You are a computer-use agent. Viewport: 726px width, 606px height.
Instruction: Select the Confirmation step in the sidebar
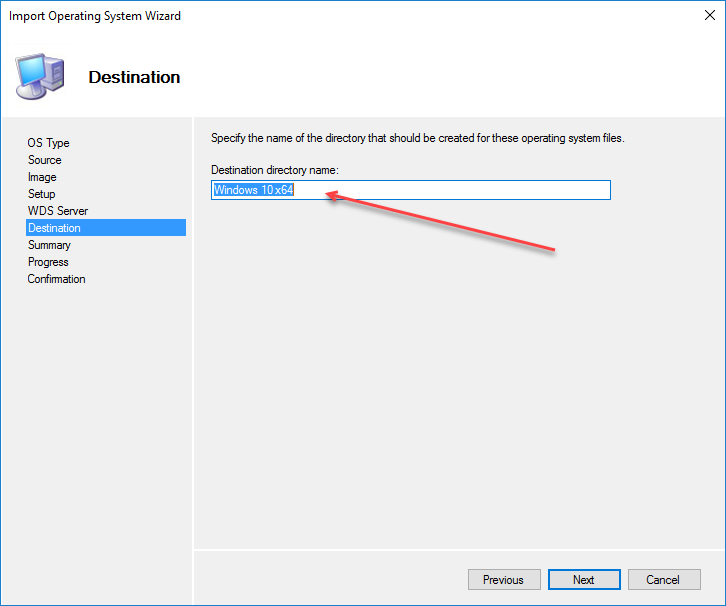pos(57,279)
